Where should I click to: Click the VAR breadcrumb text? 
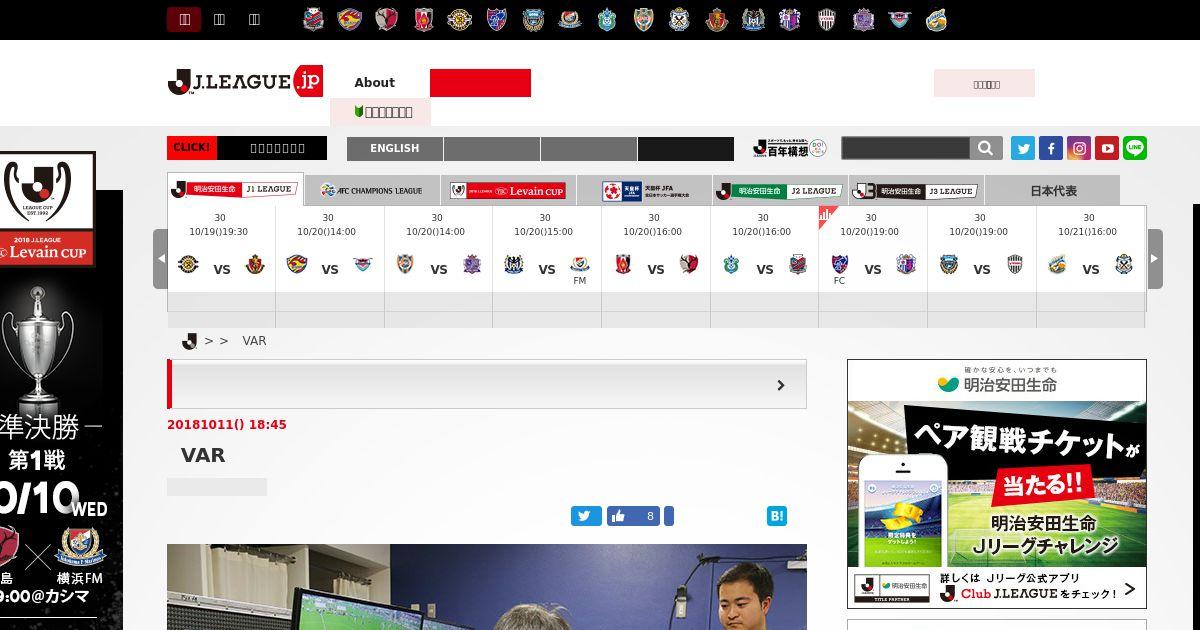pos(254,341)
